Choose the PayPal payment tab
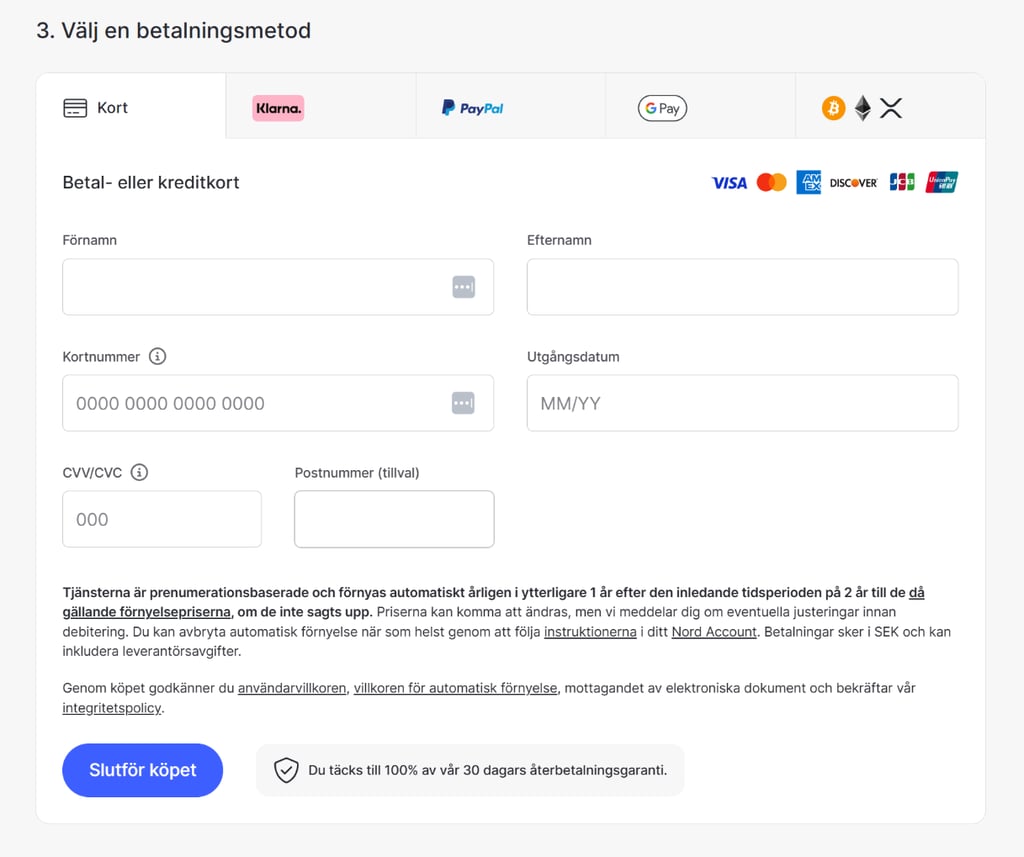Viewport: 1024px width, 857px height. pos(511,106)
